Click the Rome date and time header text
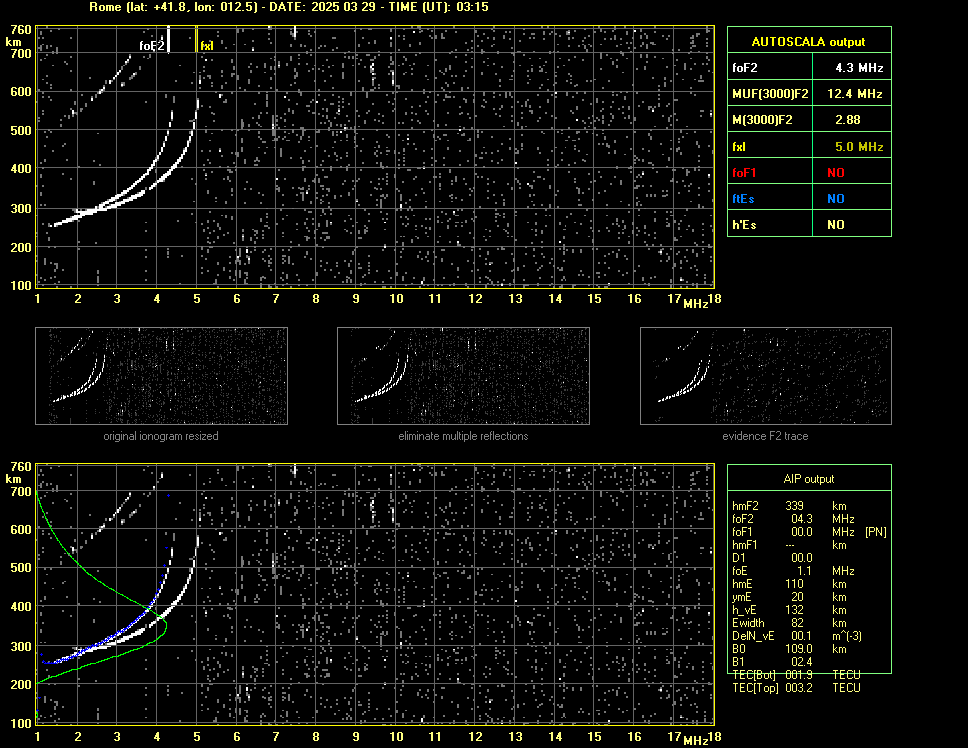This screenshot has width=968, height=748. (x=289, y=7)
